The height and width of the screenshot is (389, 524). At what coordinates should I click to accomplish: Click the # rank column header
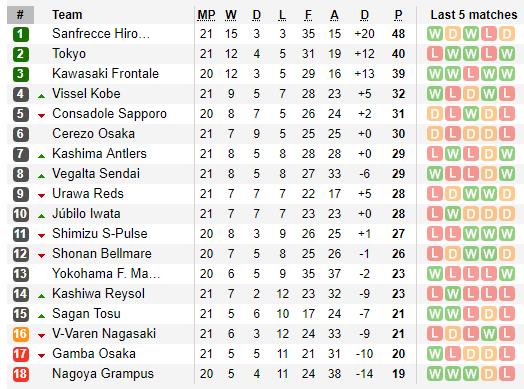tap(20, 15)
